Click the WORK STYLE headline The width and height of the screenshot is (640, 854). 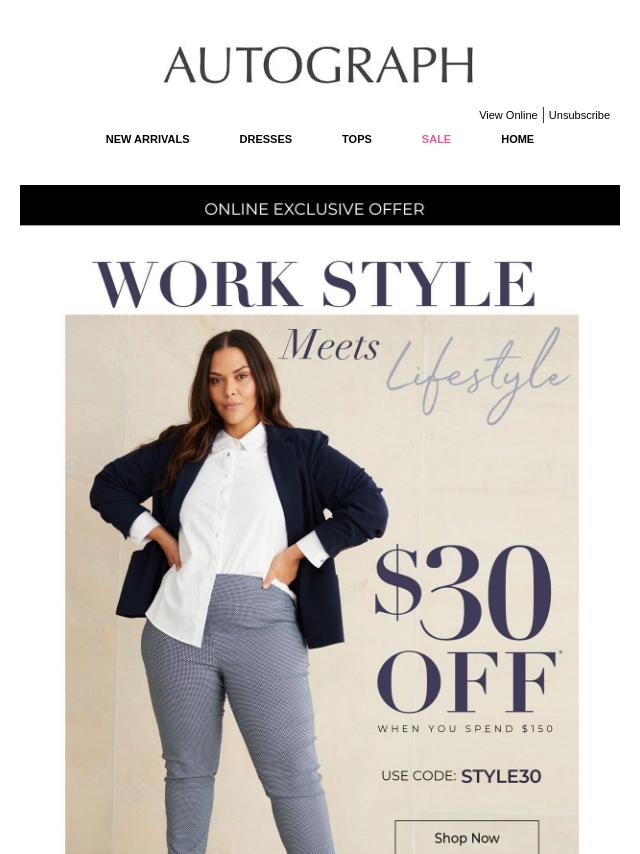click(x=315, y=284)
